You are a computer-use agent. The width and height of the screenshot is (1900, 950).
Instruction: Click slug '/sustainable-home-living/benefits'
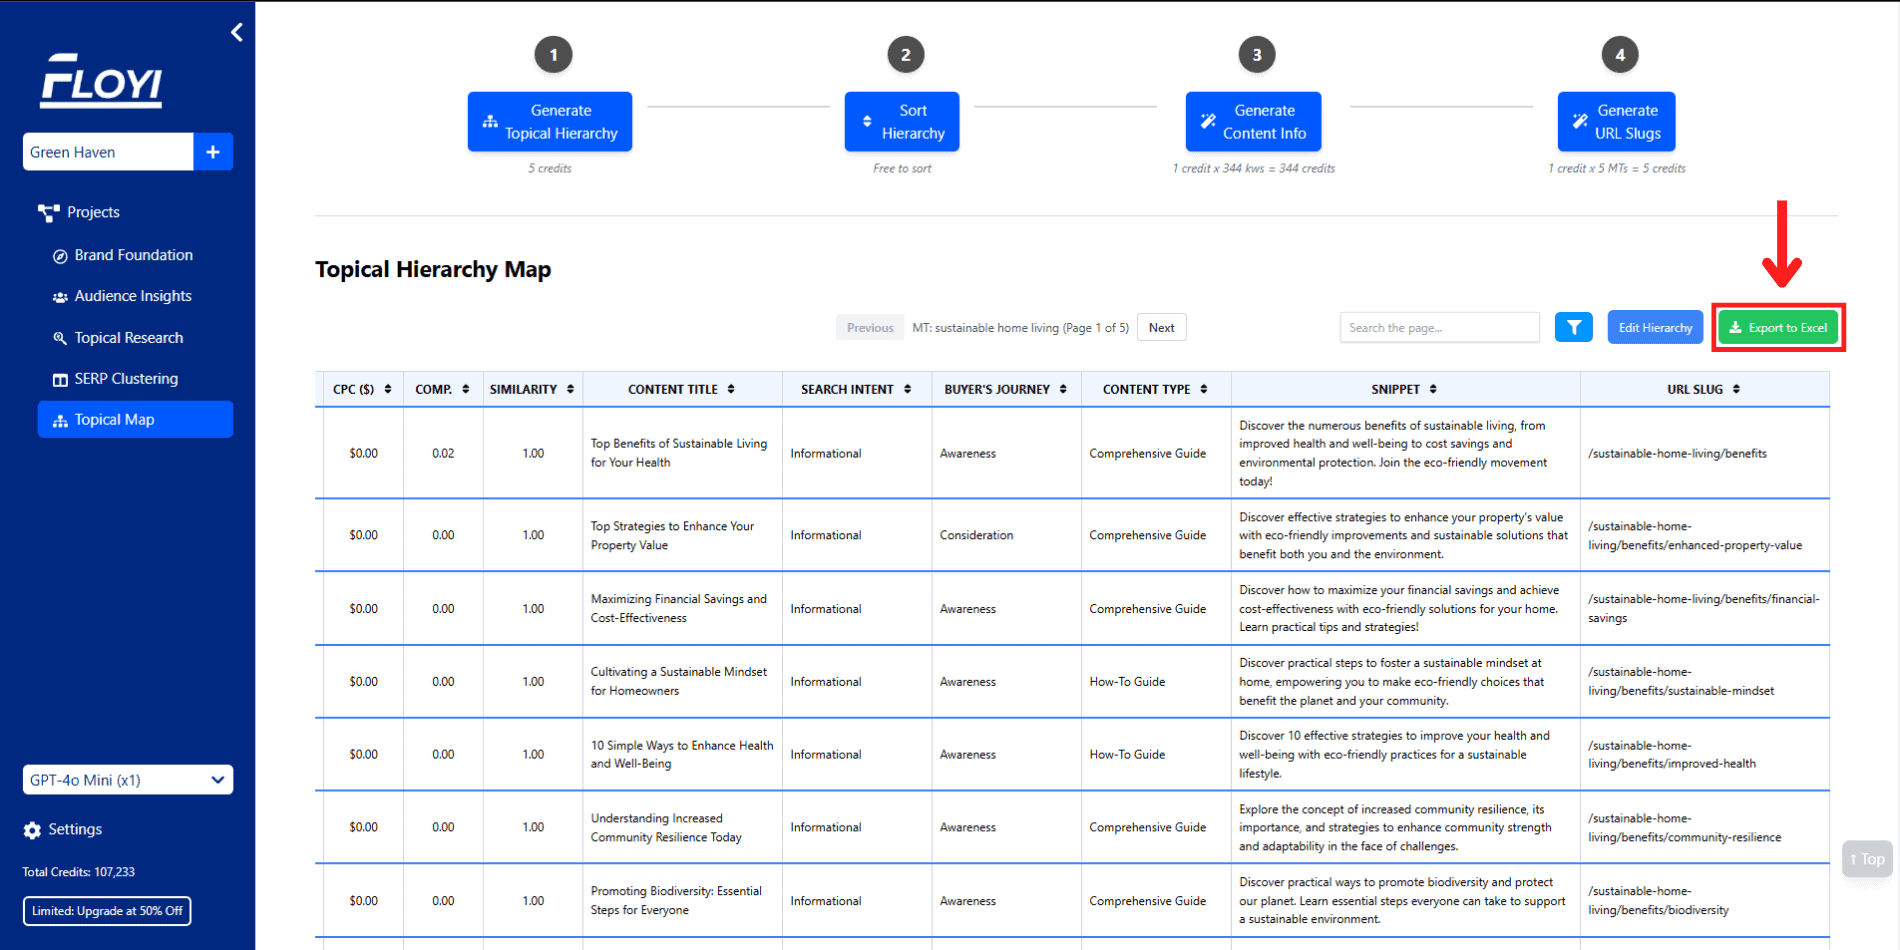[1677, 454]
